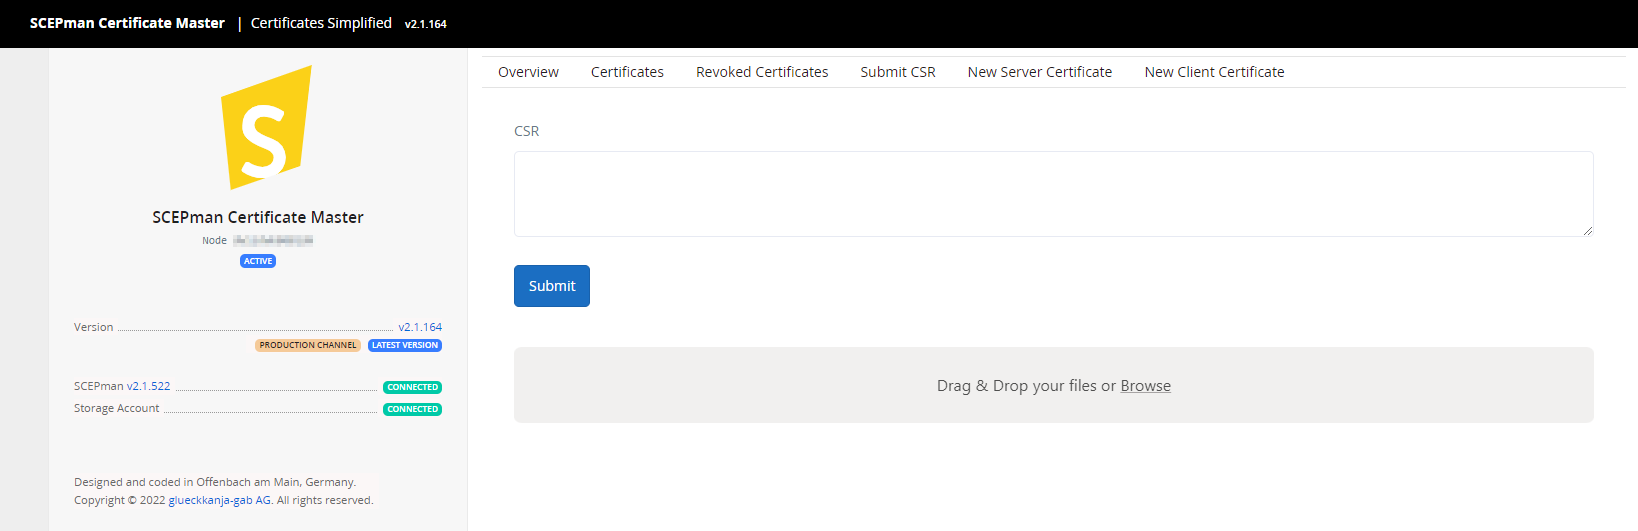This screenshot has height=531, width=1638.
Task: Click the Drag & Drop files zone
Action: (1053, 385)
